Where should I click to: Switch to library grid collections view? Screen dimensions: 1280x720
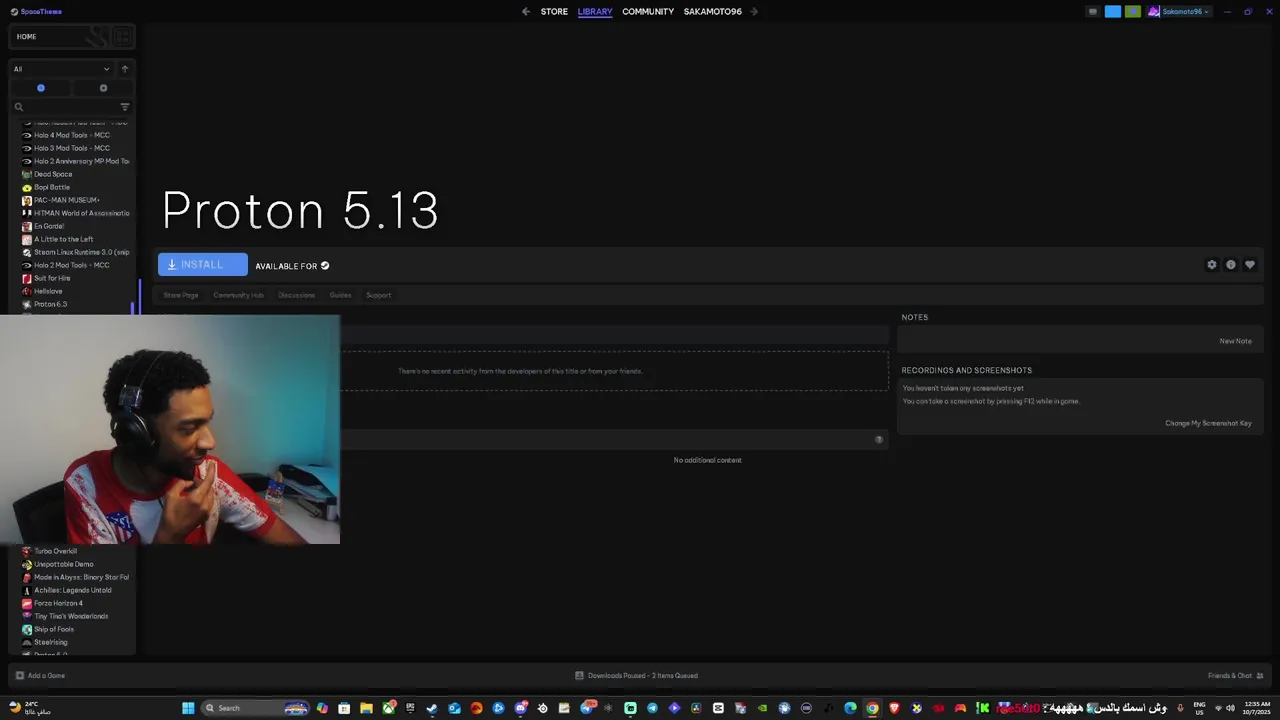coord(122,37)
